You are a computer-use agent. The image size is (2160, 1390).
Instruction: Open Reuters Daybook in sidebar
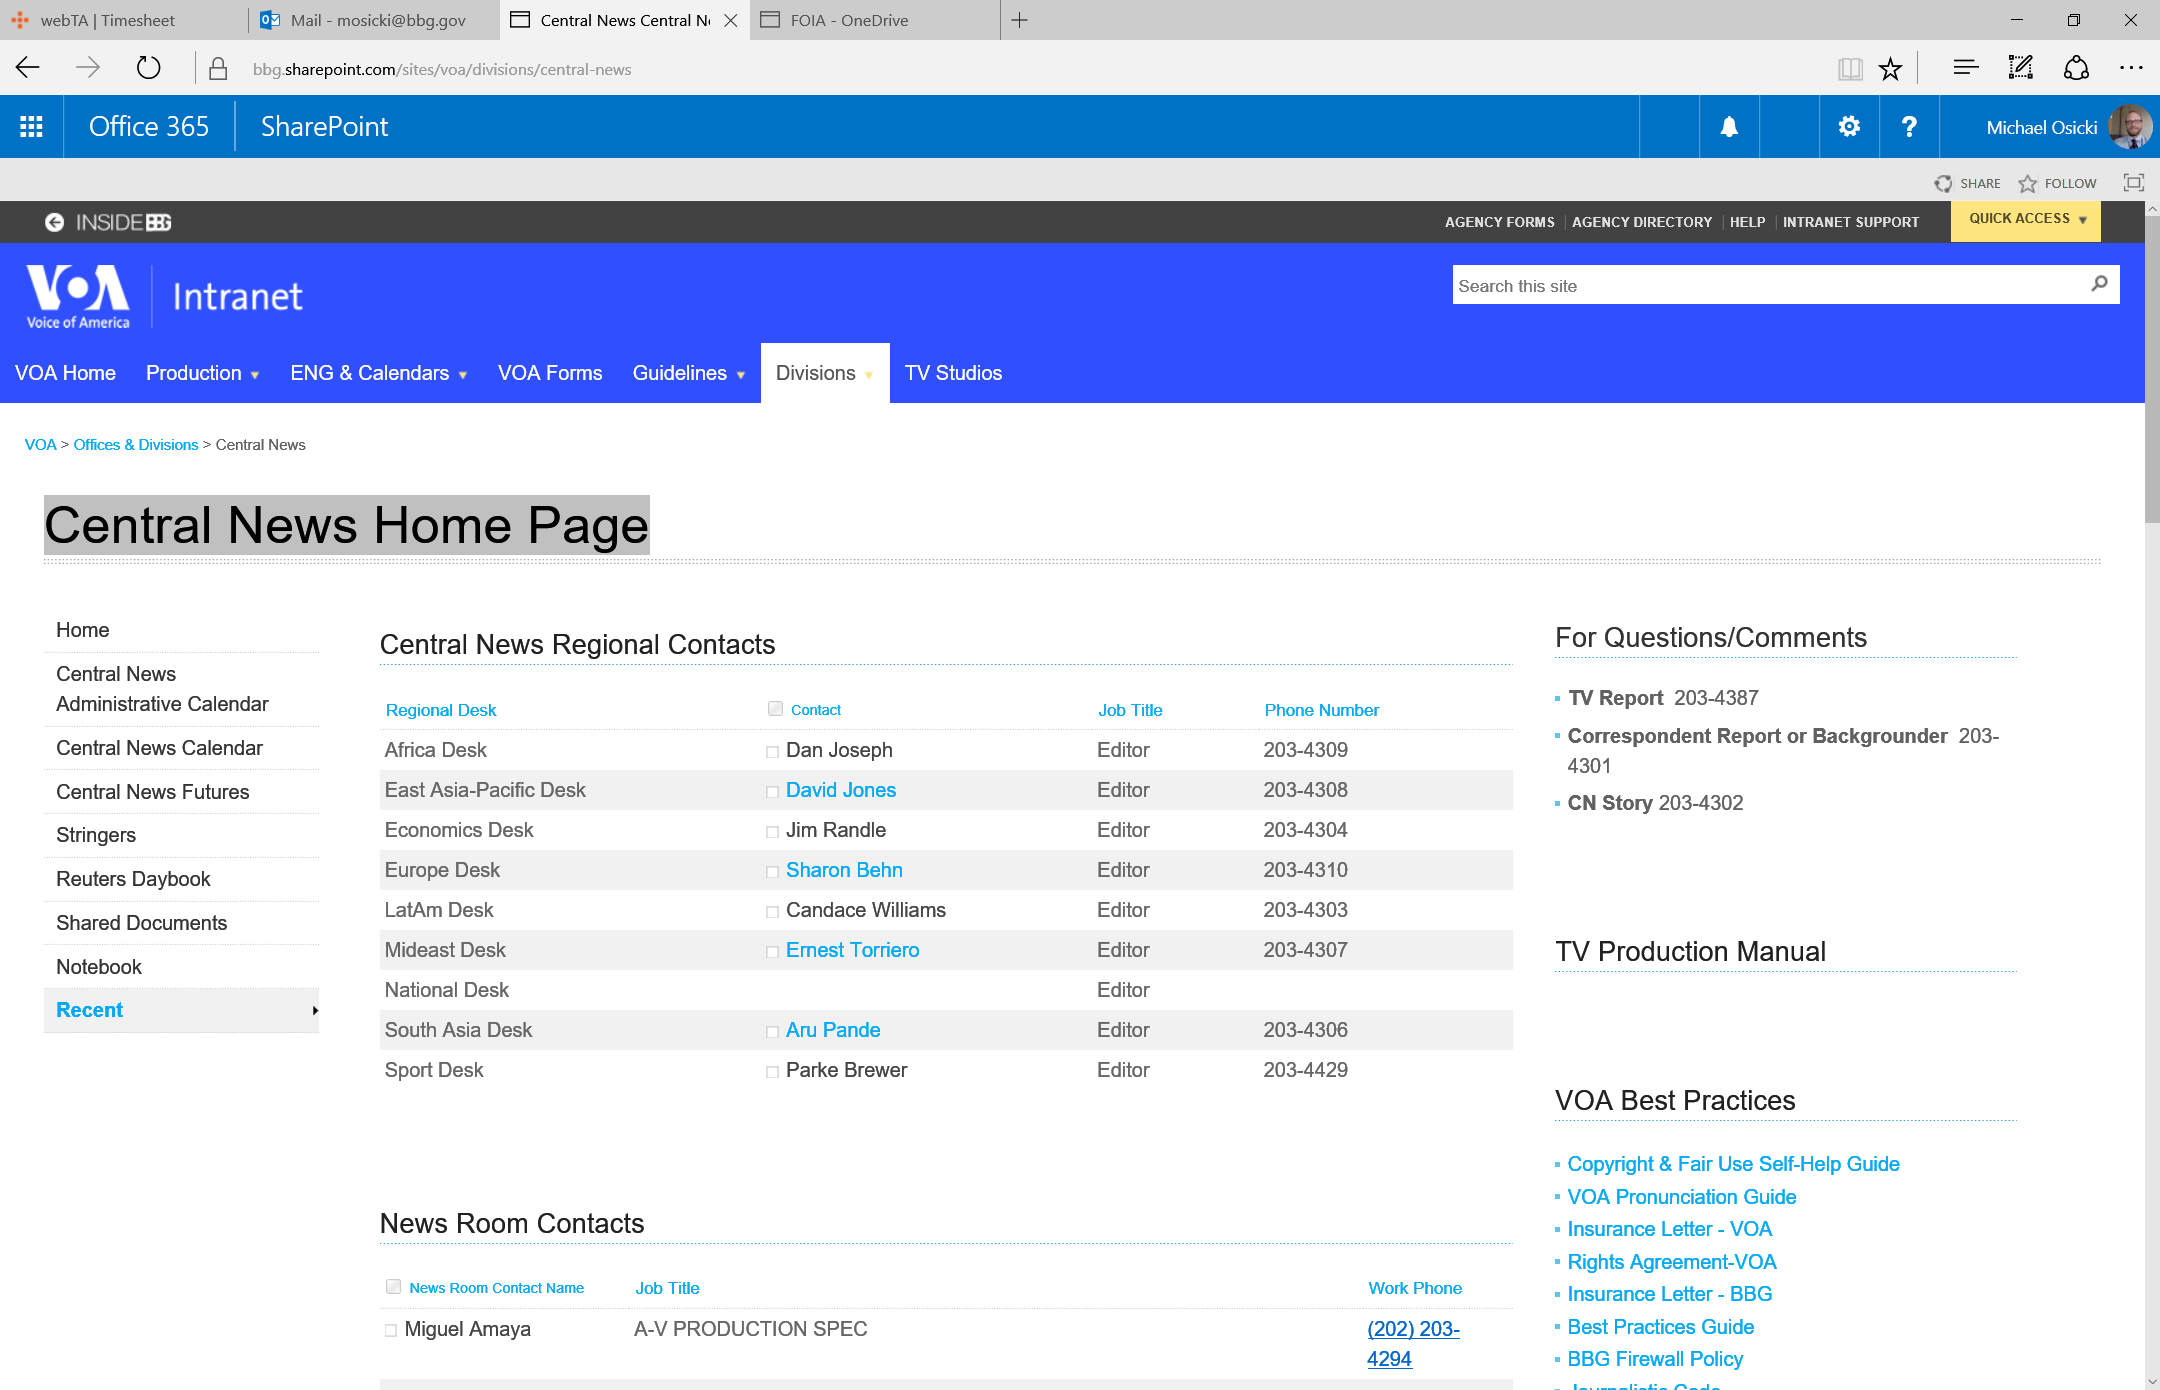click(x=133, y=879)
